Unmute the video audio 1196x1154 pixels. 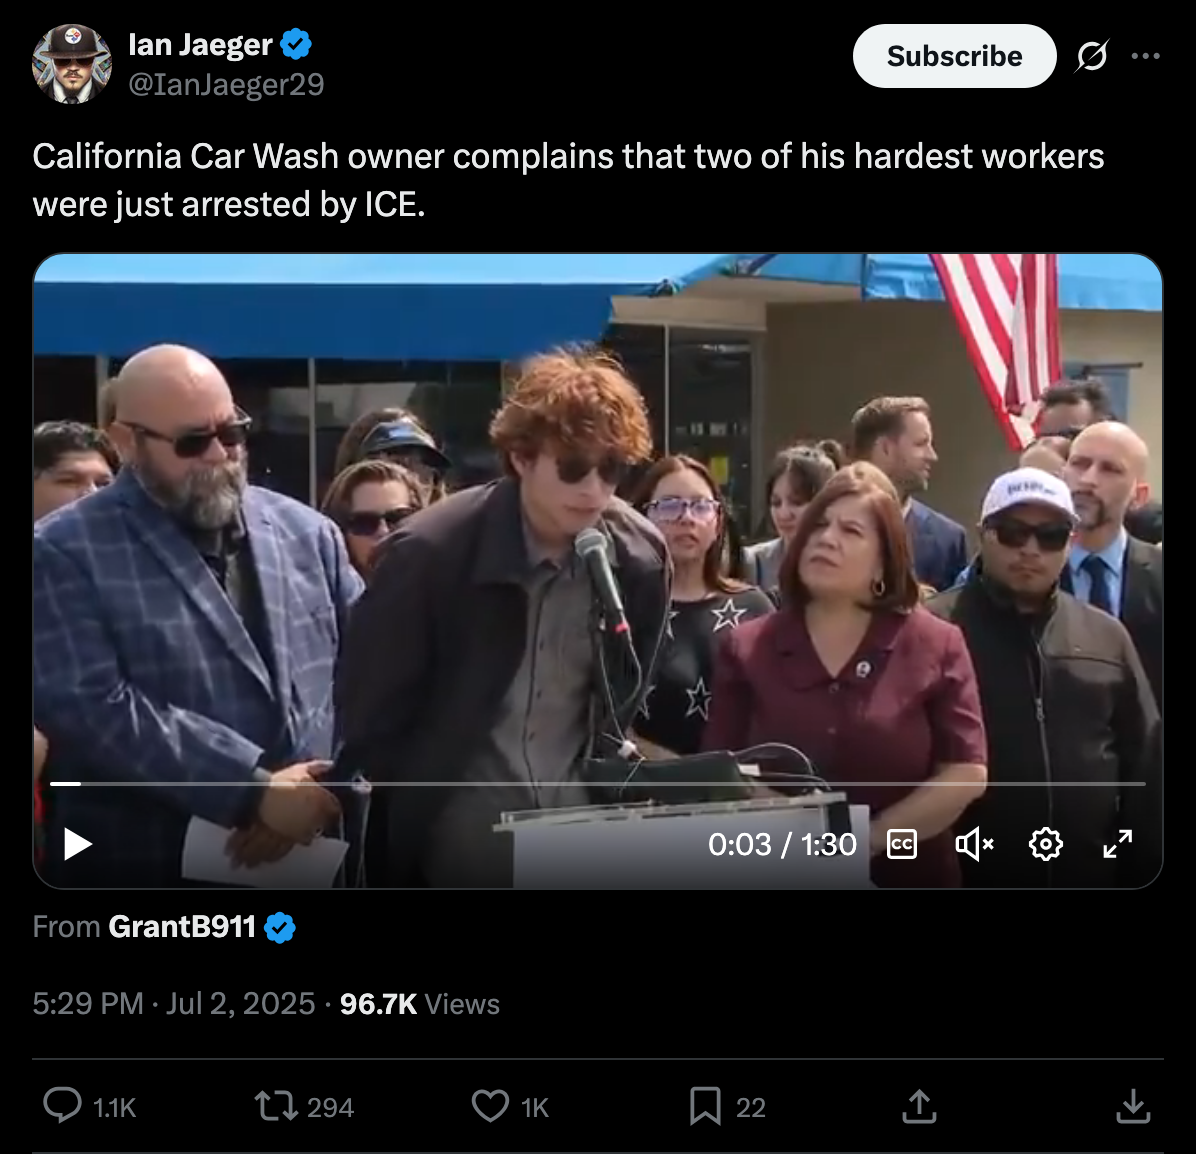pos(974,844)
